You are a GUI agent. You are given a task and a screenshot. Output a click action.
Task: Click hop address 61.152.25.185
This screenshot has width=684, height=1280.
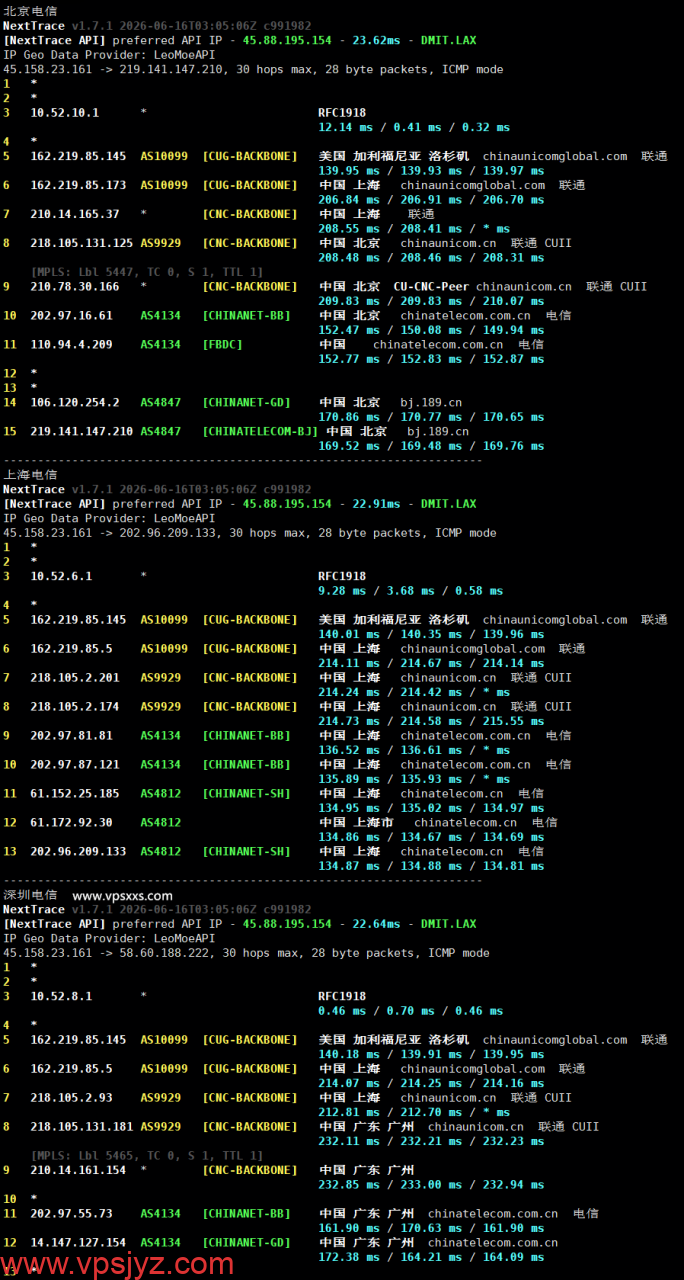[75, 793]
